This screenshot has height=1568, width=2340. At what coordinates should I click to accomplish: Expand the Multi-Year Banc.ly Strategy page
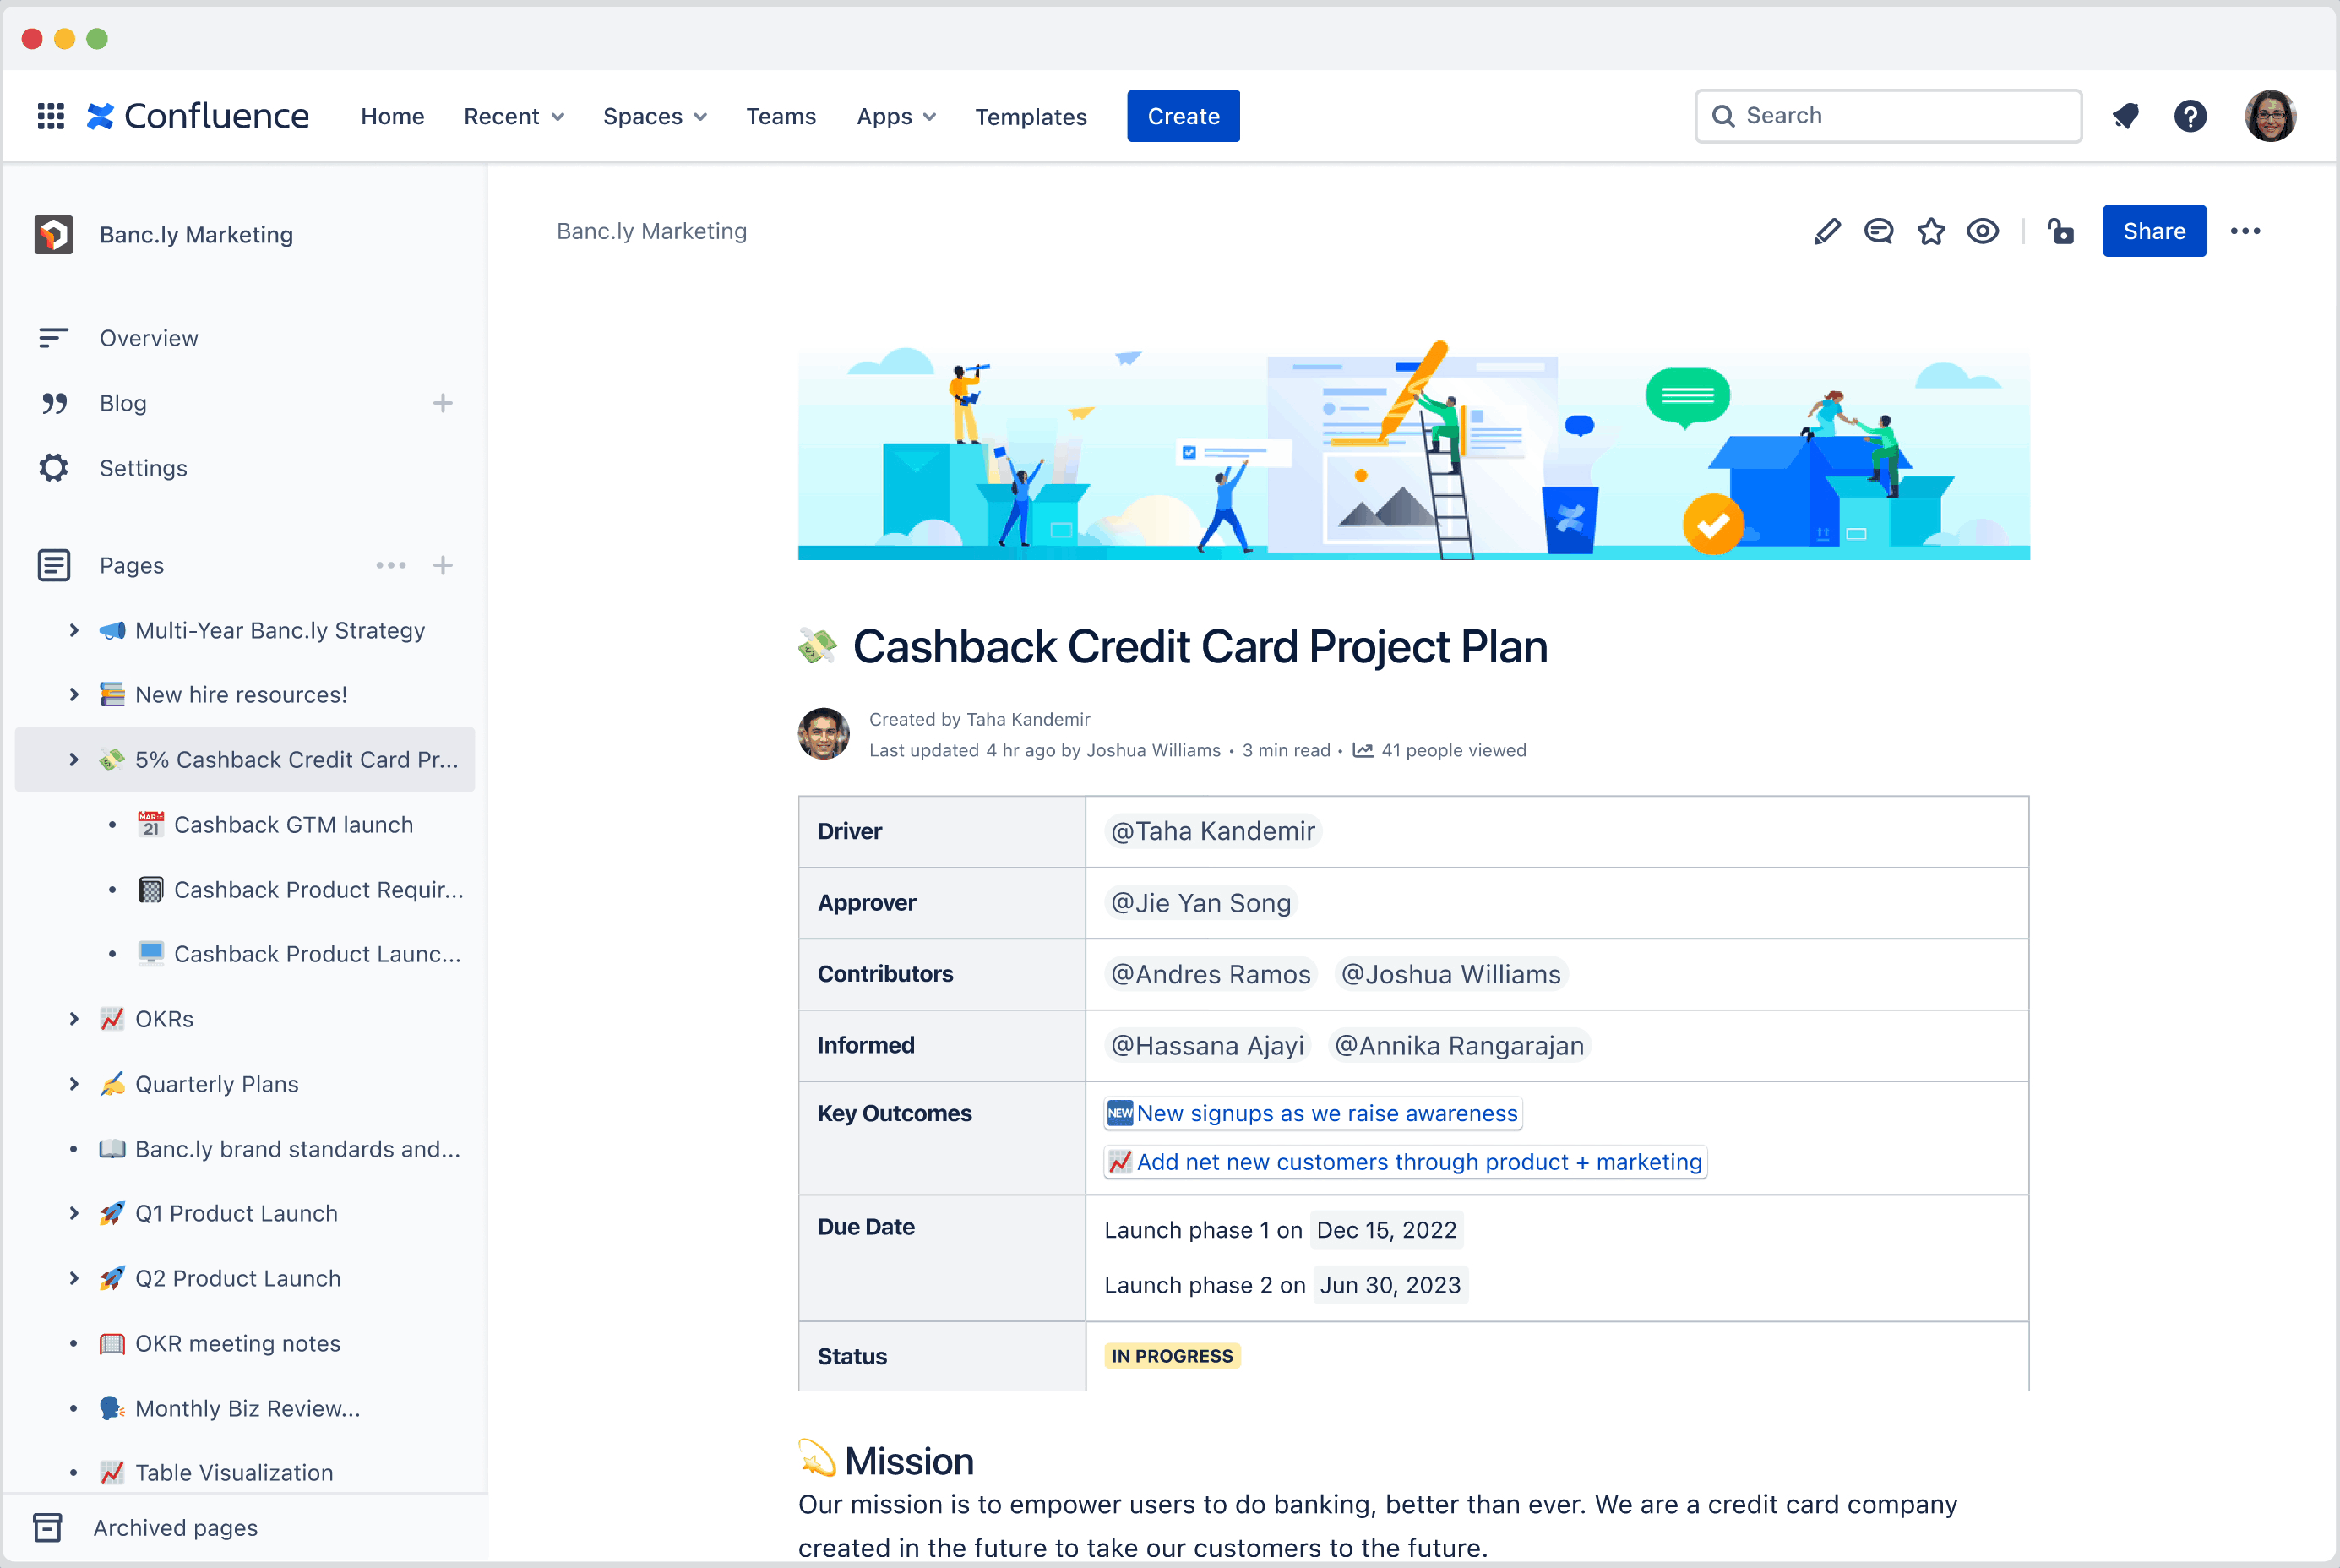pyautogui.click(x=70, y=629)
